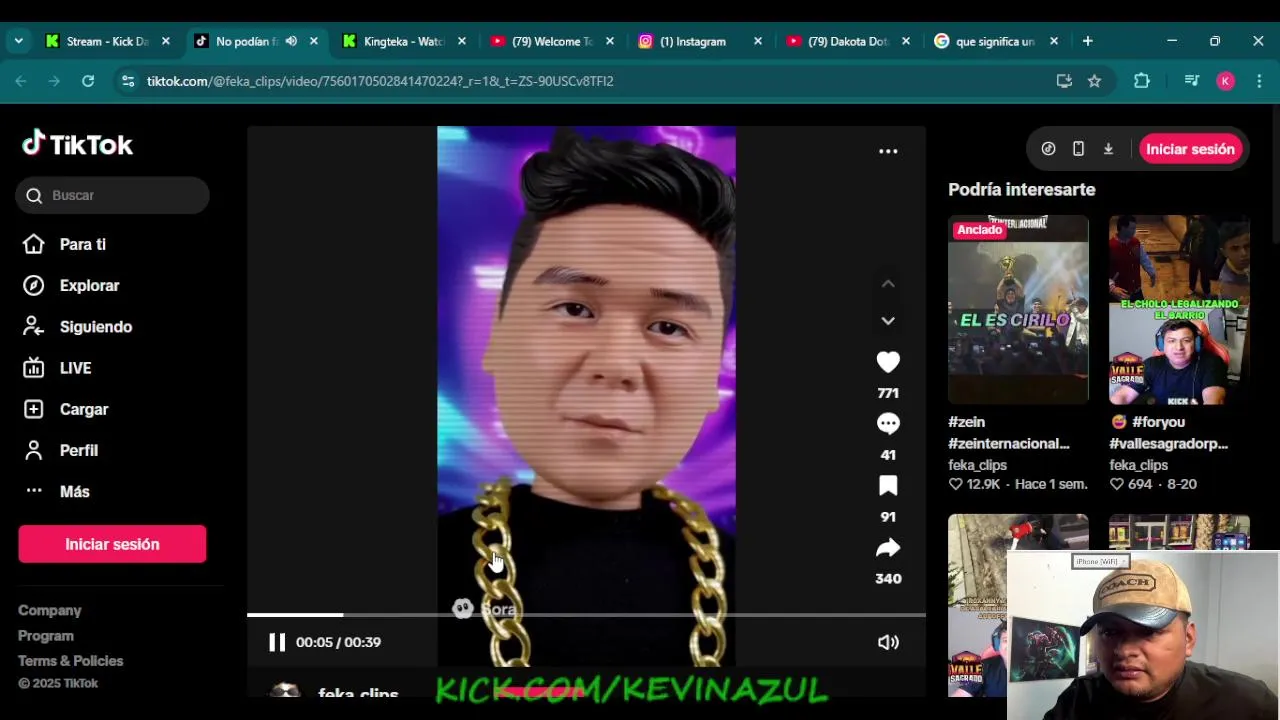The height and width of the screenshot is (720, 1280).
Task: Open tab search dropdown arrow
Action: coord(18,41)
